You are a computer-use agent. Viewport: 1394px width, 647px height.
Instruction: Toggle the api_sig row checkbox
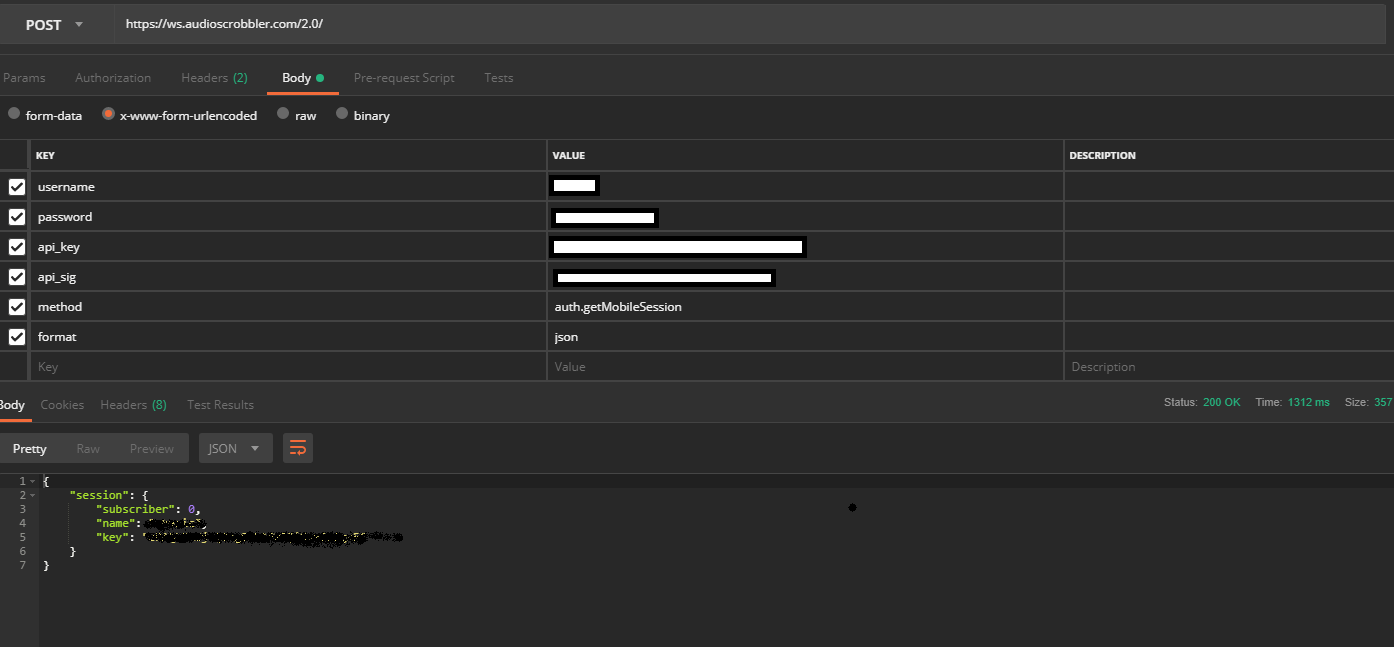point(17,277)
